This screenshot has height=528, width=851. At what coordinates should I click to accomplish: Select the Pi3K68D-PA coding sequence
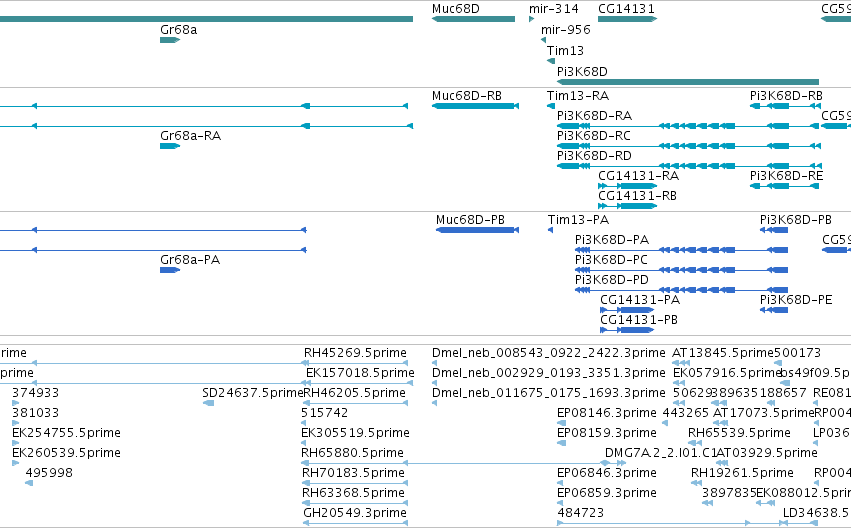click(681, 250)
